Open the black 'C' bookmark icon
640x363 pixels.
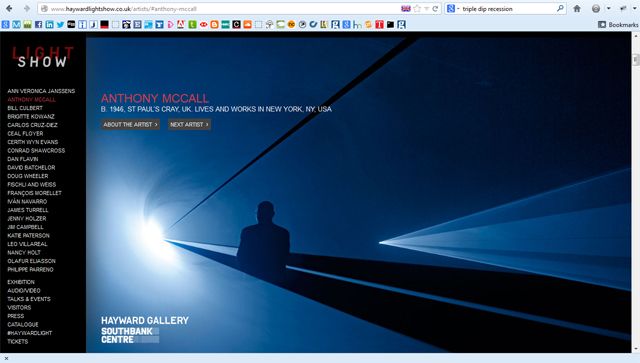[x=236, y=24]
